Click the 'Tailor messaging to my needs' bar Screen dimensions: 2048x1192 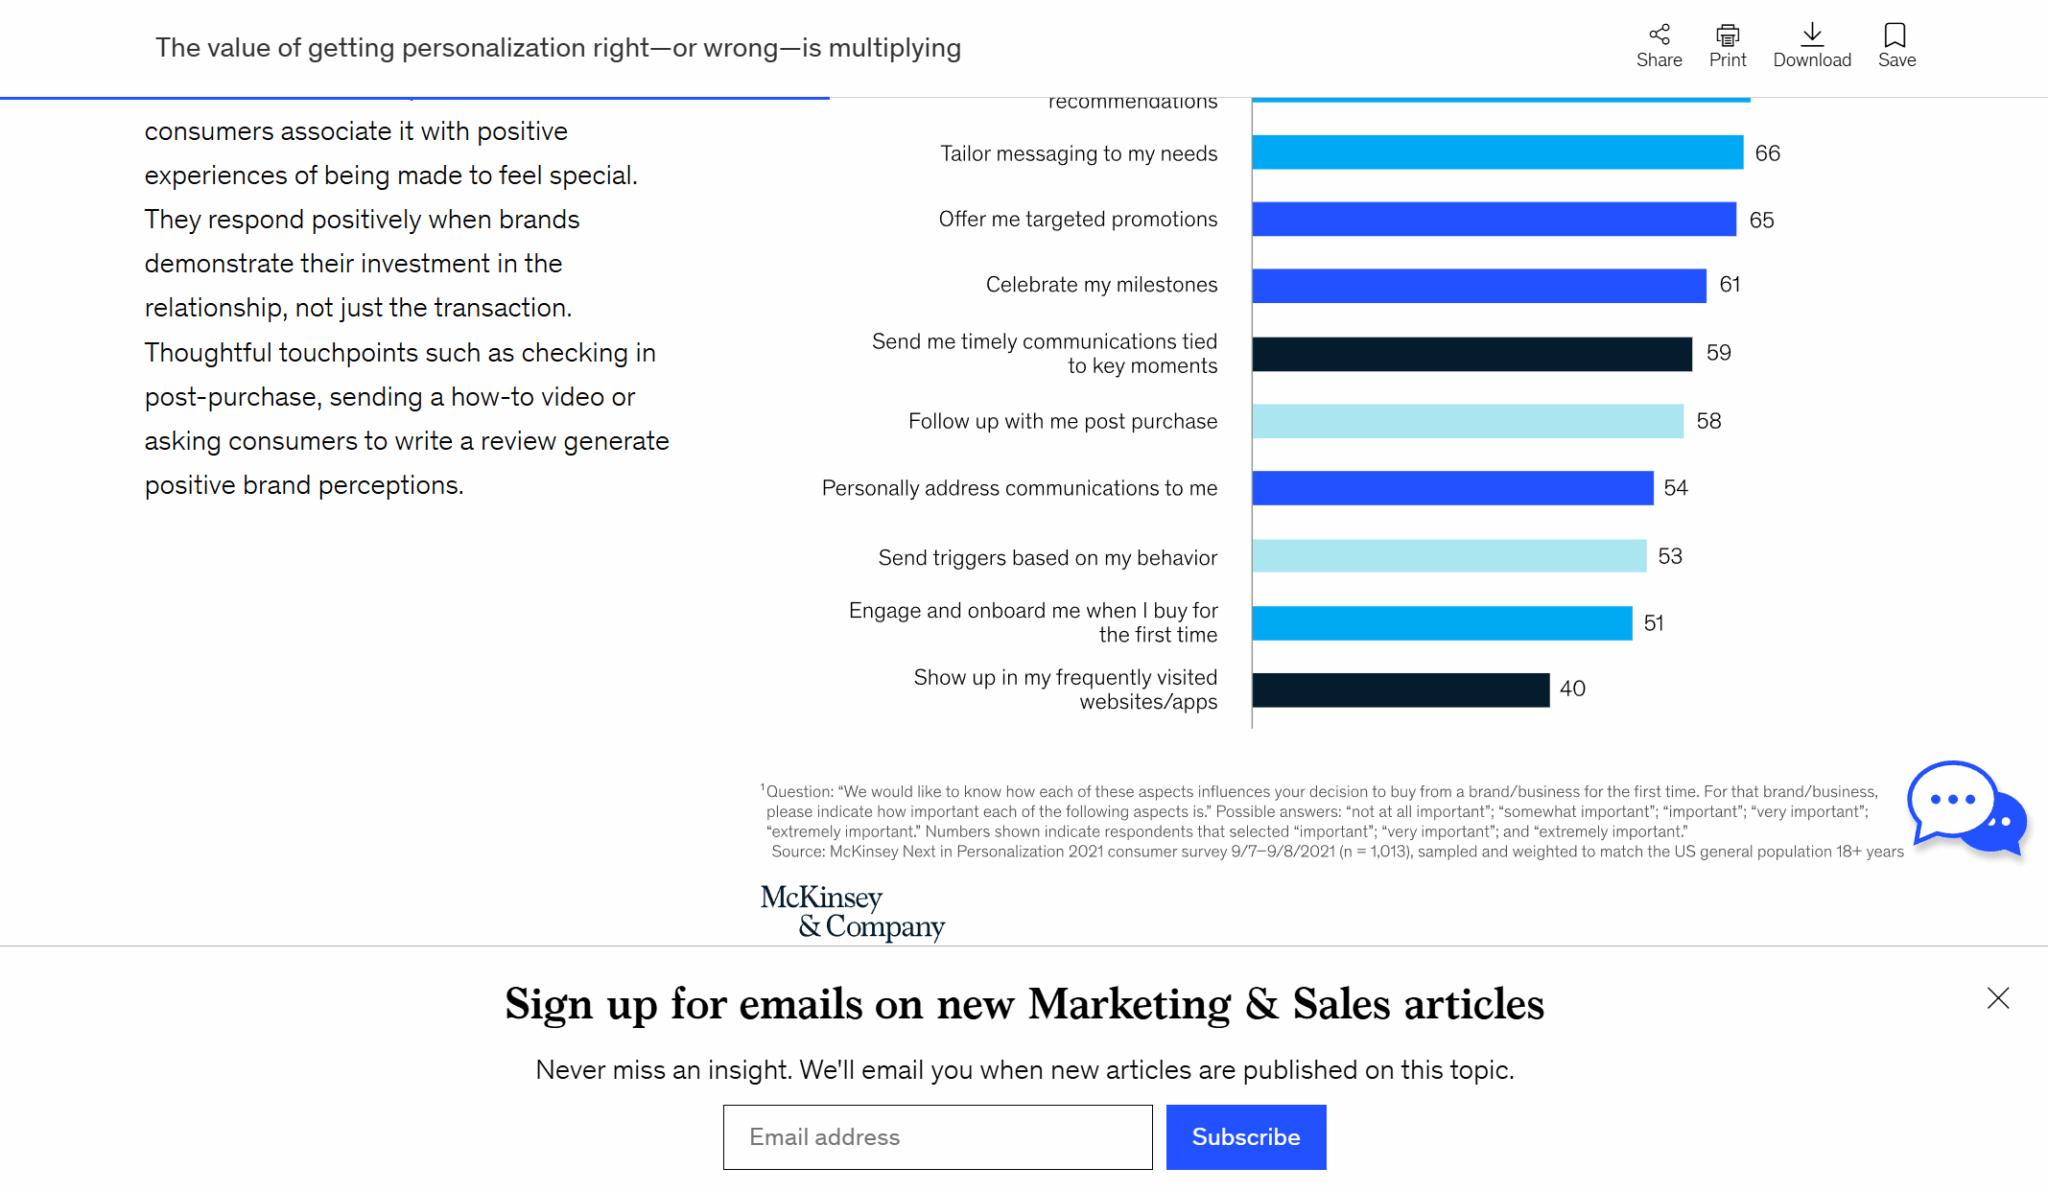1495,153
